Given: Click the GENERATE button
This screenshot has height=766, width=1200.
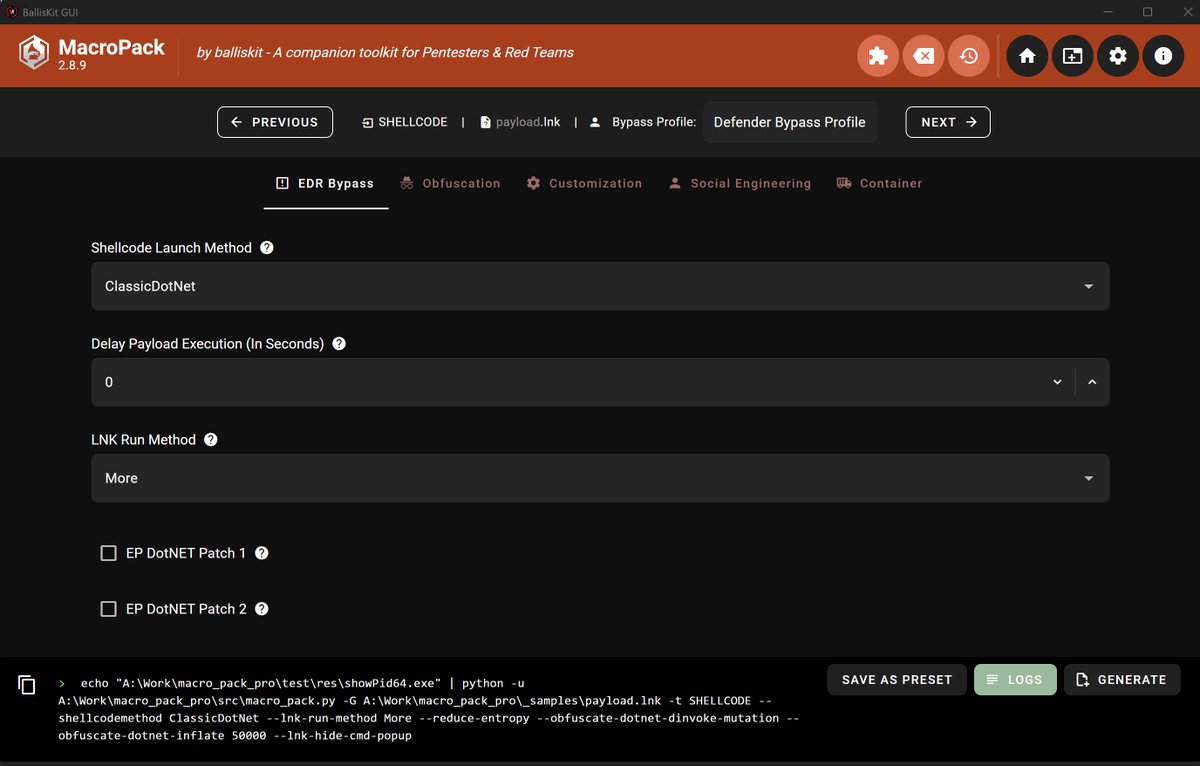Looking at the screenshot, I should [1122, 680].
